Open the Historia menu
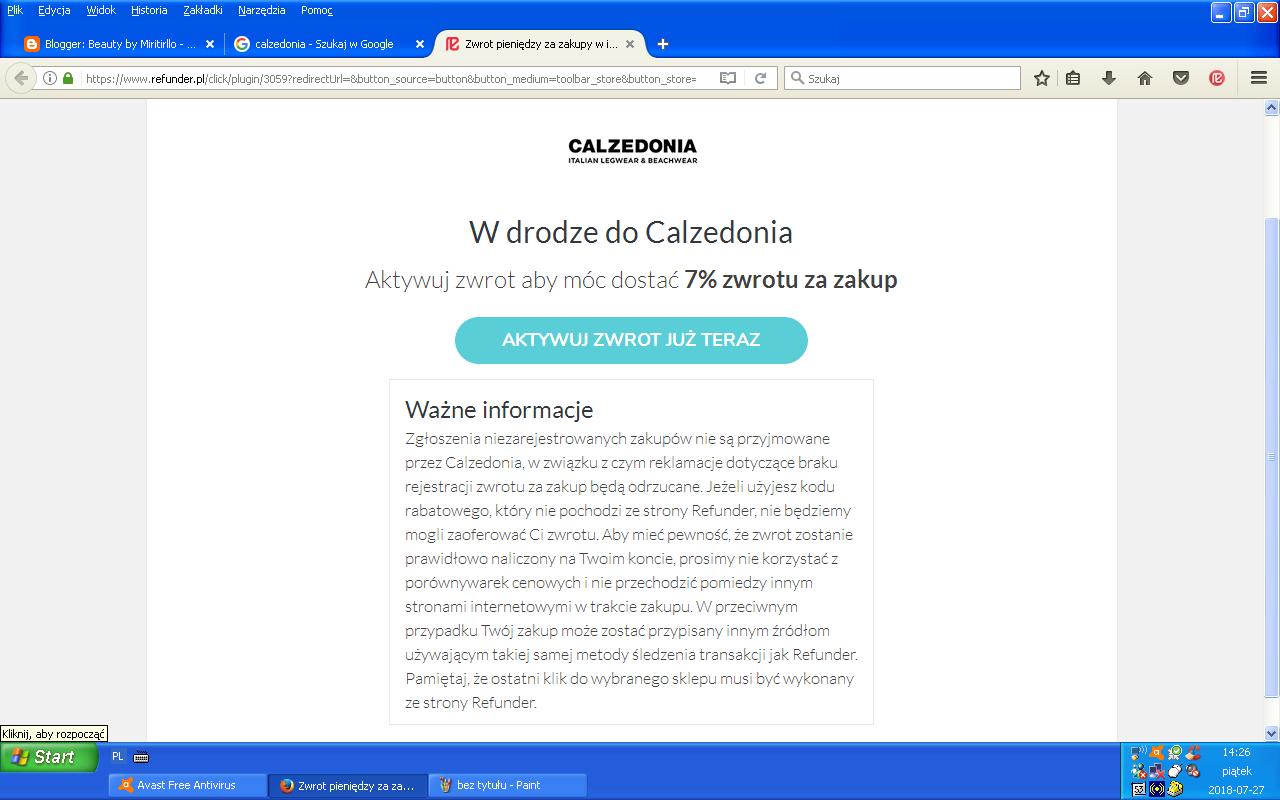The width and height of the screenshot is (1280, 800). point(149,10)
